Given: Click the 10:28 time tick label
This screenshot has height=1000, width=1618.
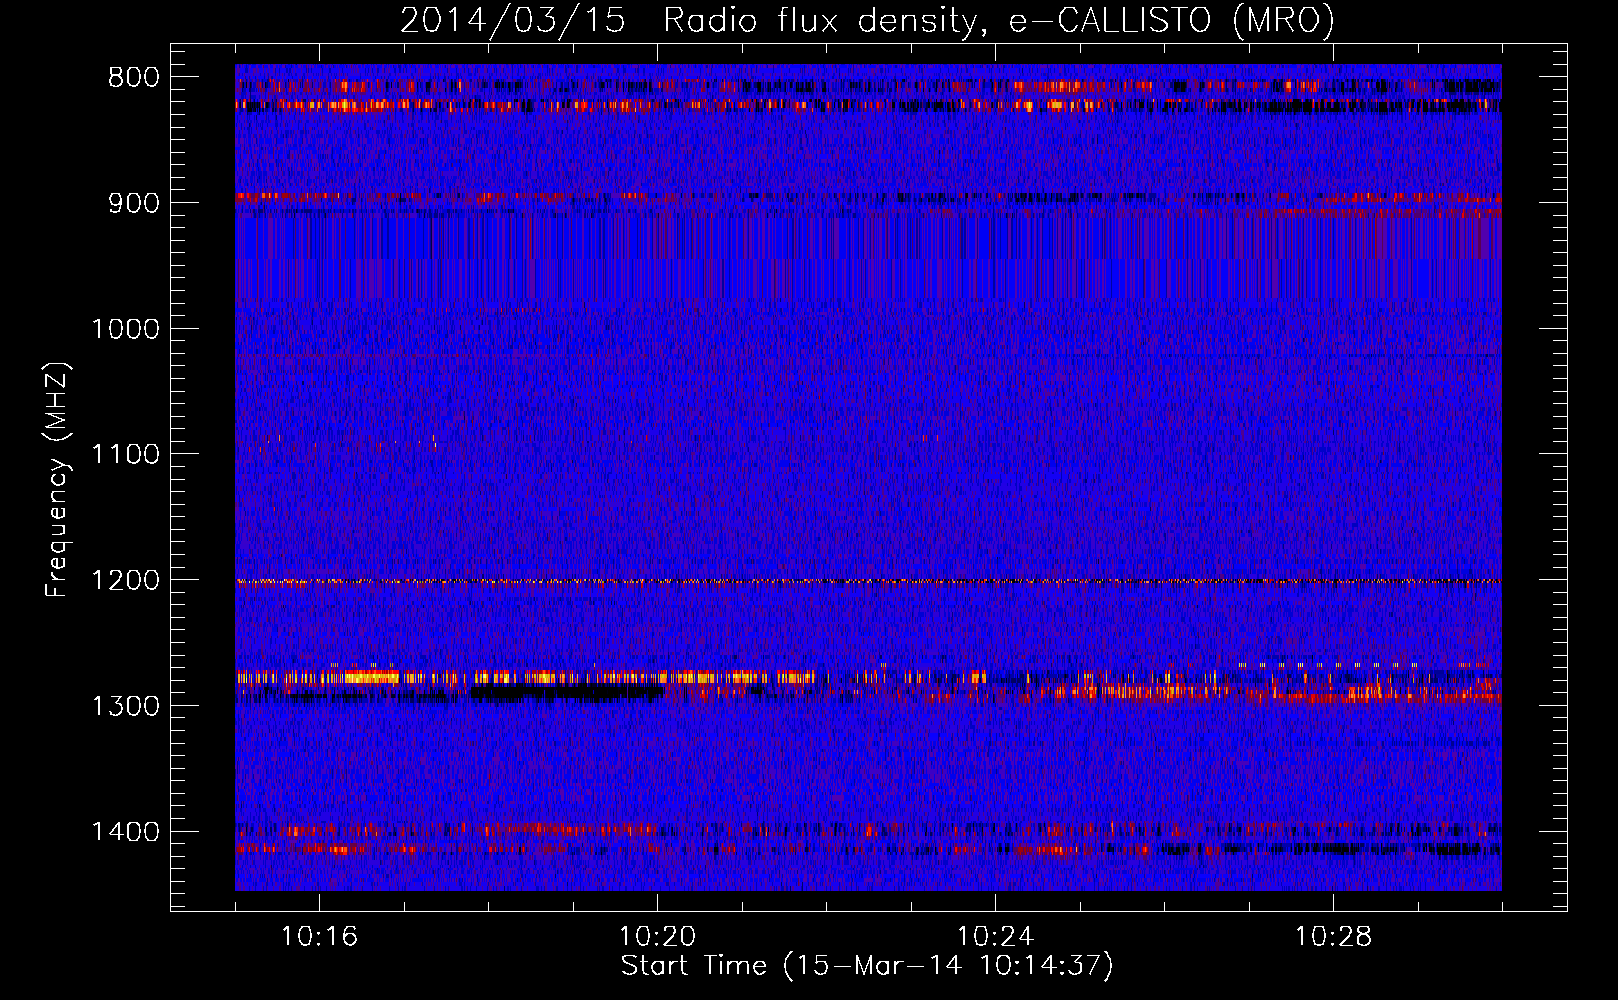Looking at the screenshot, I should (1333, 937).
